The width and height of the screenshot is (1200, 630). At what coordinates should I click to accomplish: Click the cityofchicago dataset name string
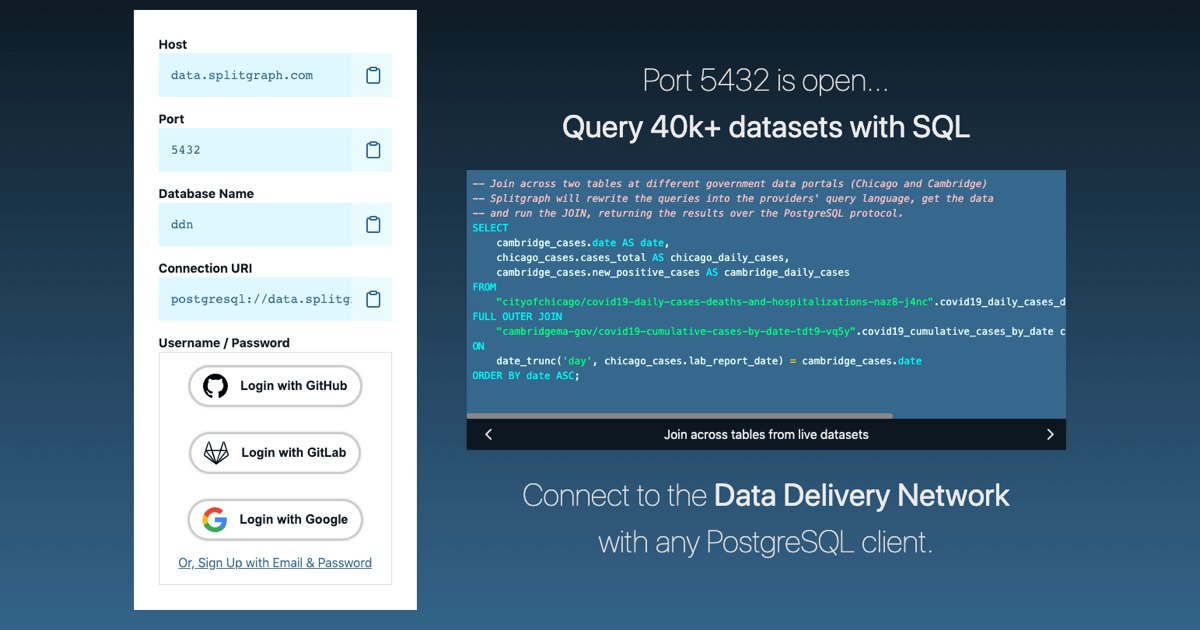[x=715, y=301]
